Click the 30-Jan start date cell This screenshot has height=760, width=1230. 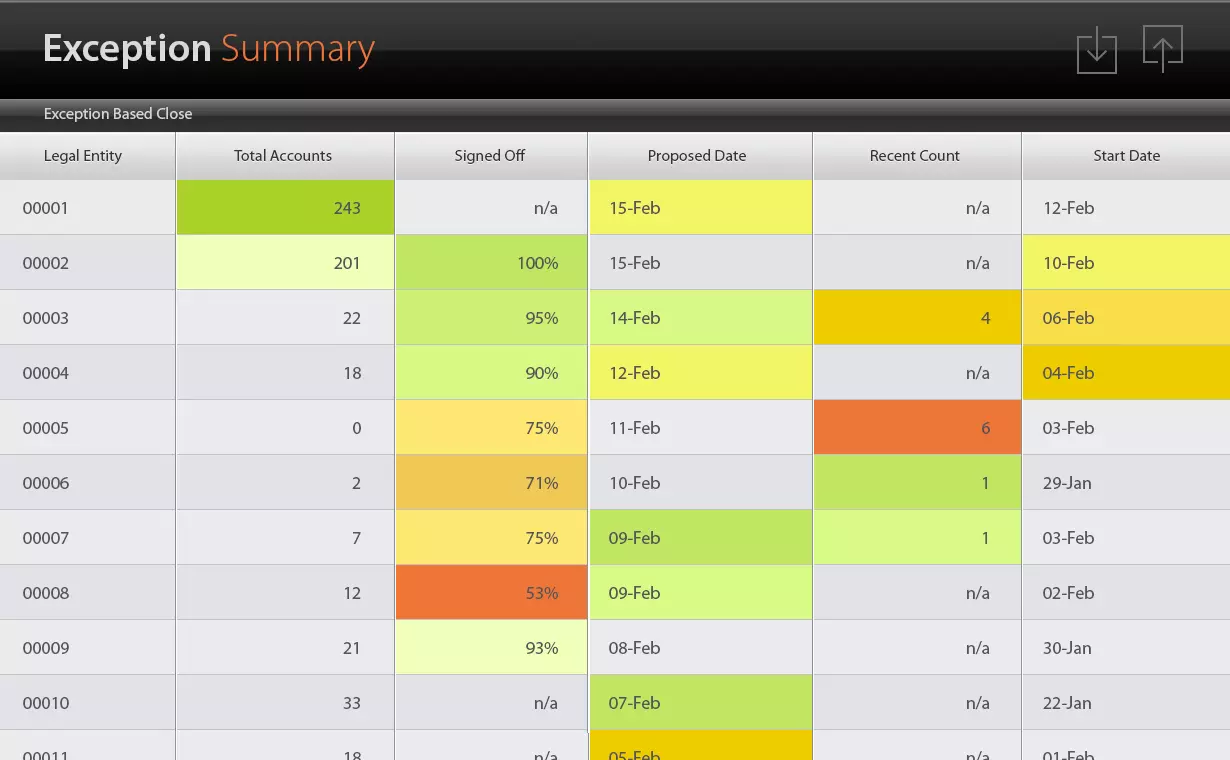pyautogui.click(x=1126, y=648)
